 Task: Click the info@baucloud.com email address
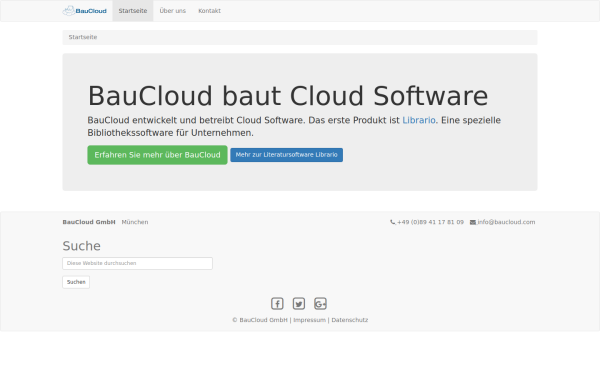click(x=506, y=222)
